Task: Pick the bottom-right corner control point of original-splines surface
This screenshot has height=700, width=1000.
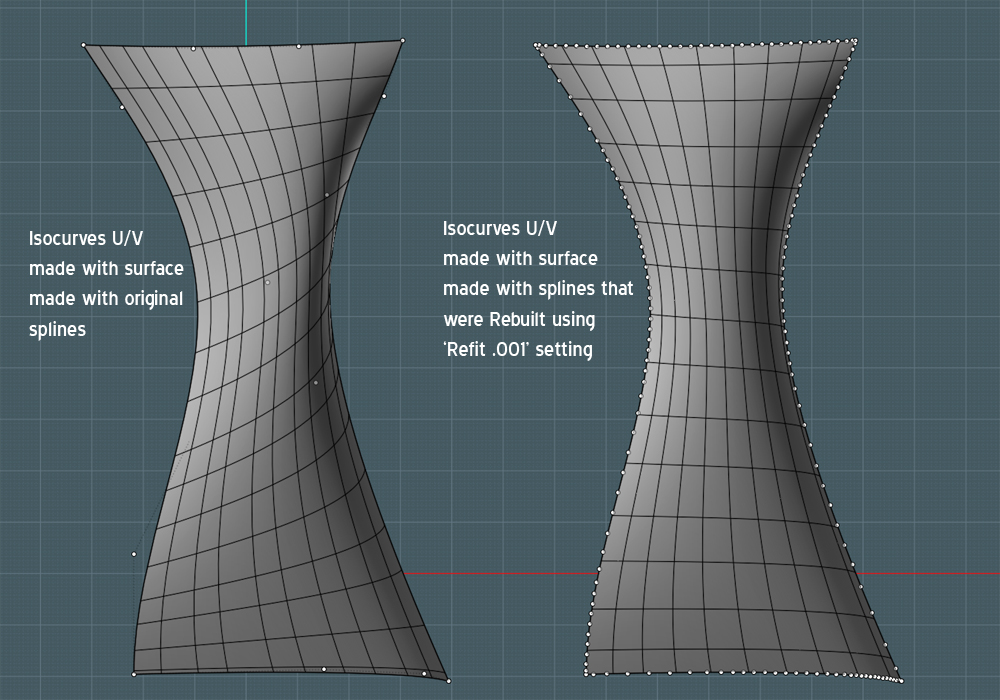Action: (448, 681)
